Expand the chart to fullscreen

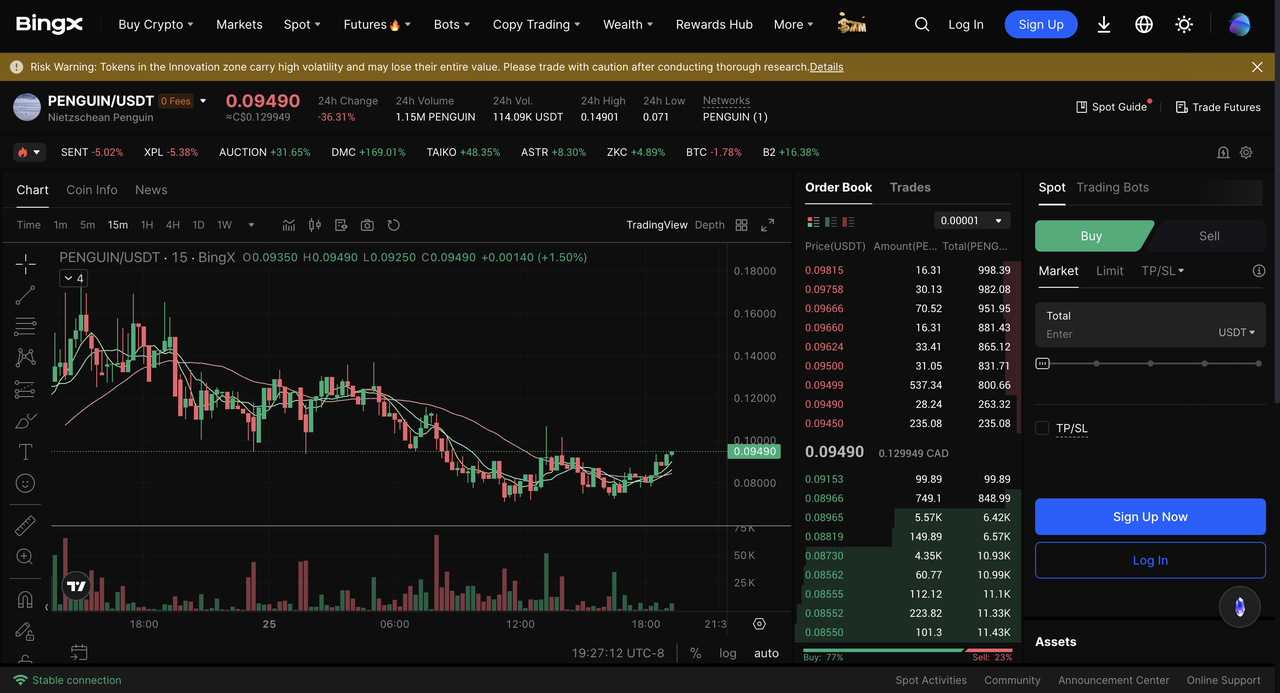767,225
